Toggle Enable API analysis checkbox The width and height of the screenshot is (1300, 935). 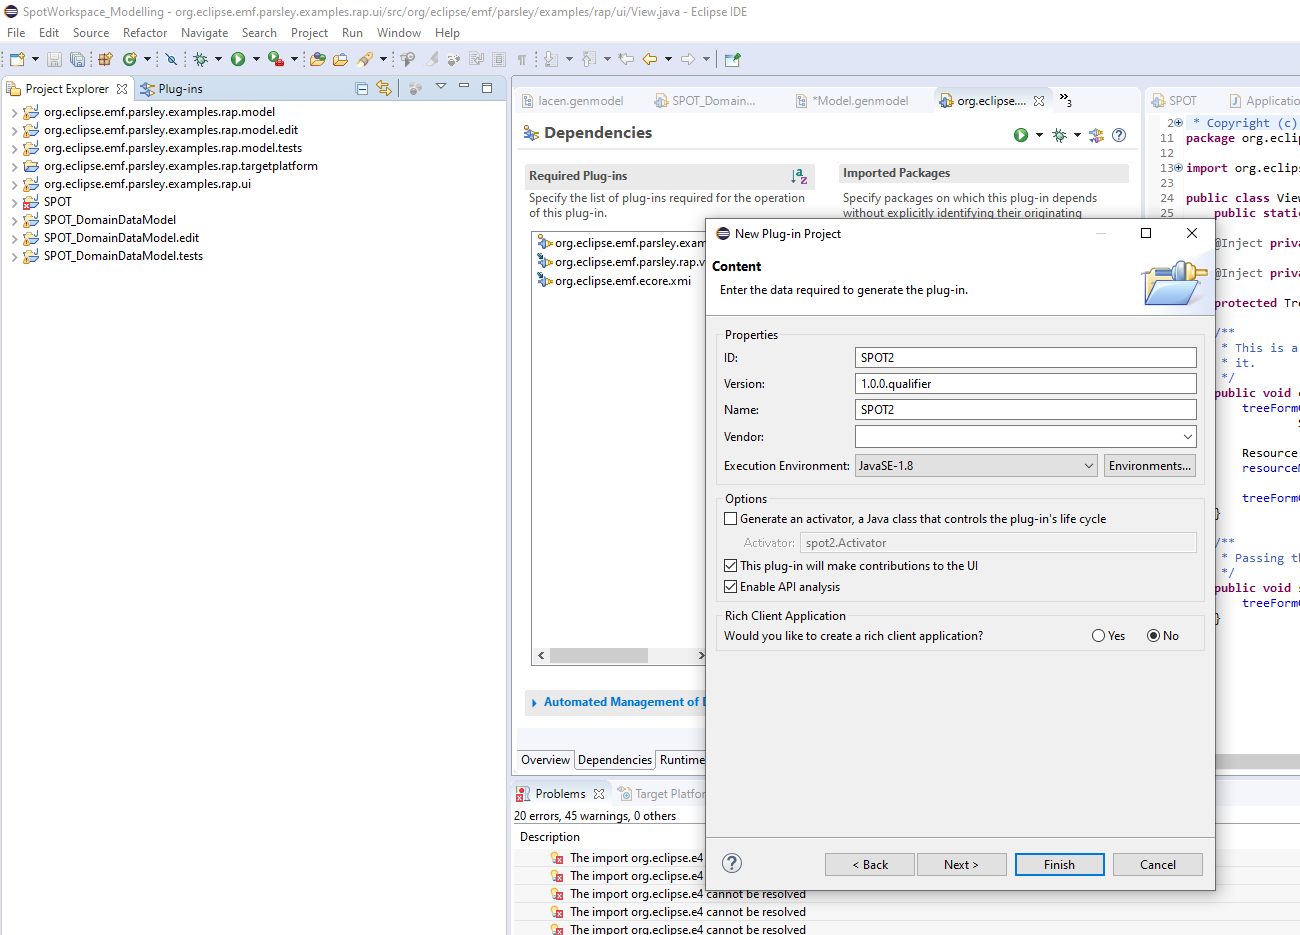pyautogui.click(x=730, y=587)
